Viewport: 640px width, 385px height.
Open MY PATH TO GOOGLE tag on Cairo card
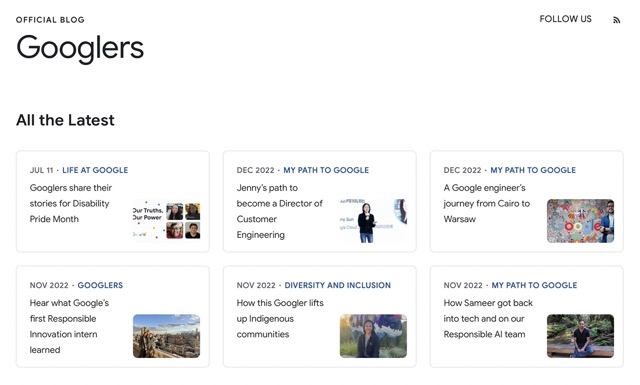533,170
